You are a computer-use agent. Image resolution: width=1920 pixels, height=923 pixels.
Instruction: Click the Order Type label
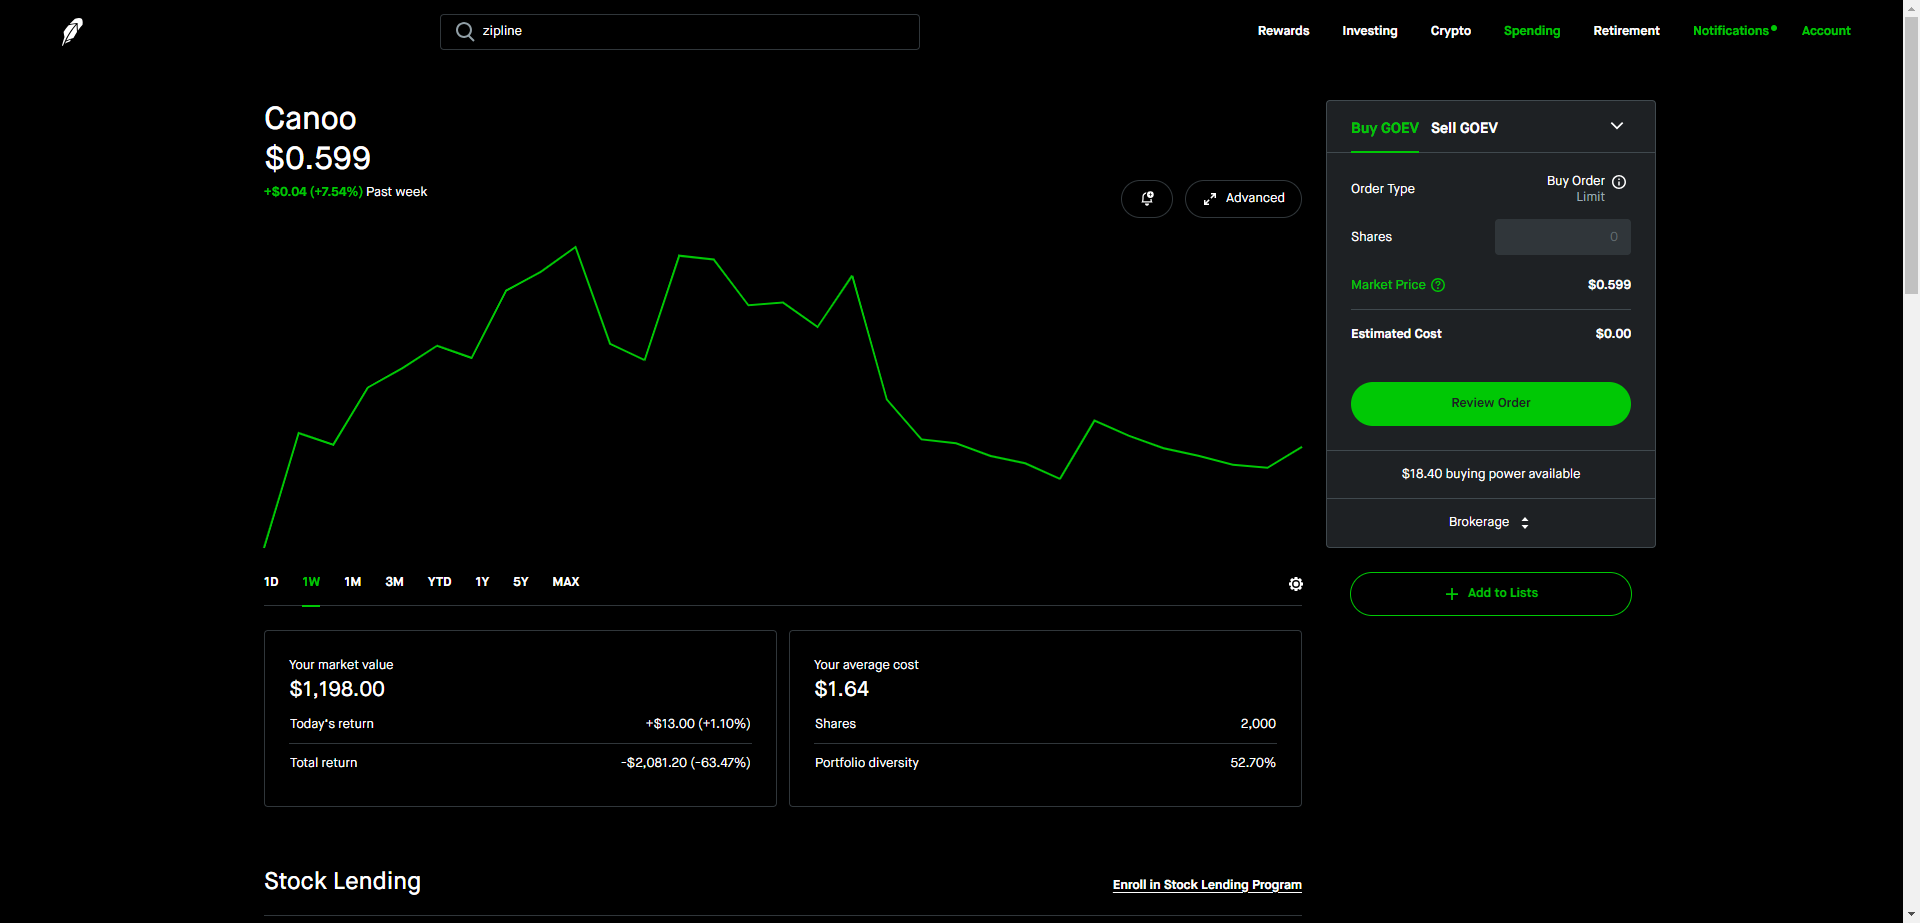point(1382,189)
